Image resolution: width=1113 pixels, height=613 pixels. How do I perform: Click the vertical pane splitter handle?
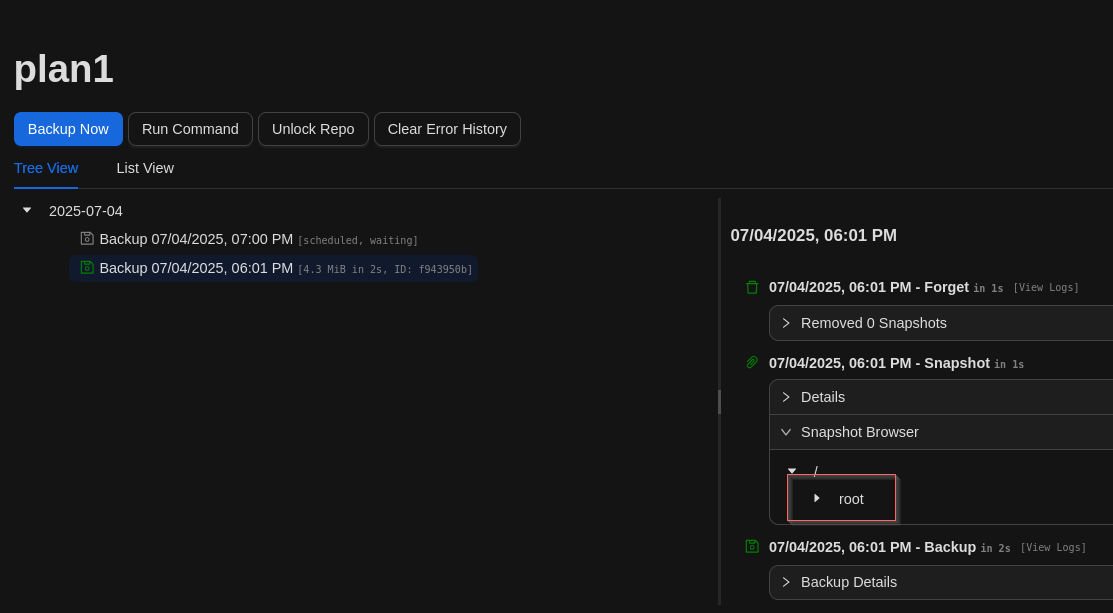[719, 402]
